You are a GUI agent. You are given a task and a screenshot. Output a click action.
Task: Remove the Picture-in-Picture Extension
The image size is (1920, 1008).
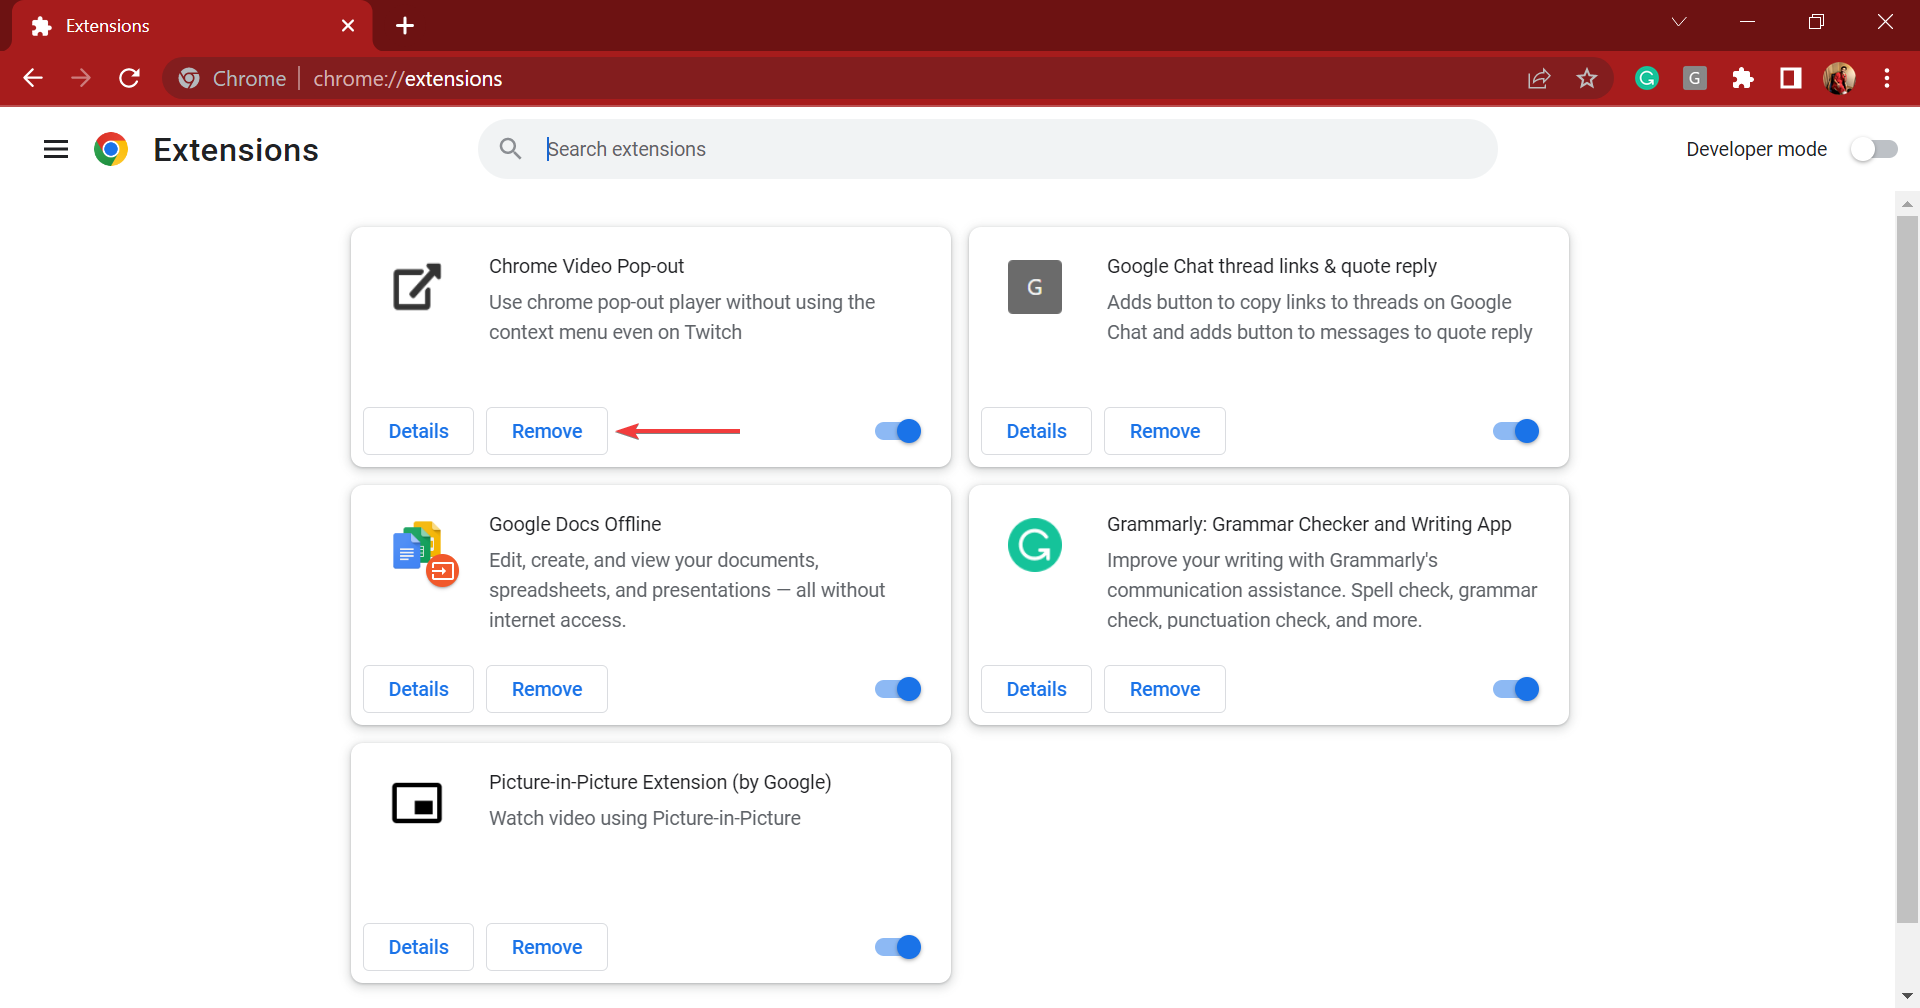click(547, 947)
